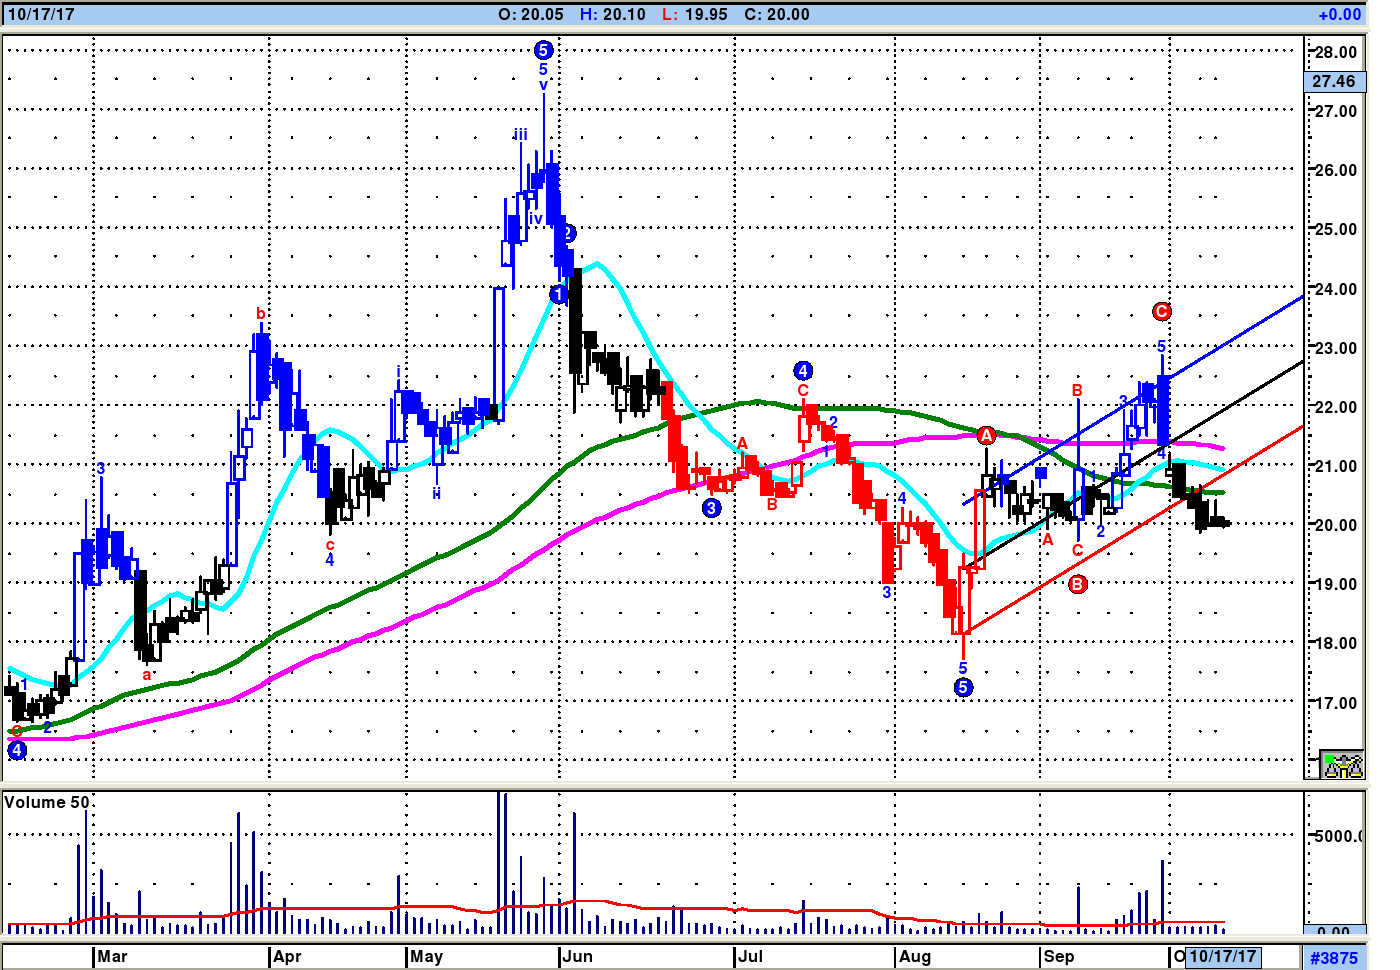
Task: Click the highlighted 10/17/17 date box on time axis
Action: [x=1222, y=957]
